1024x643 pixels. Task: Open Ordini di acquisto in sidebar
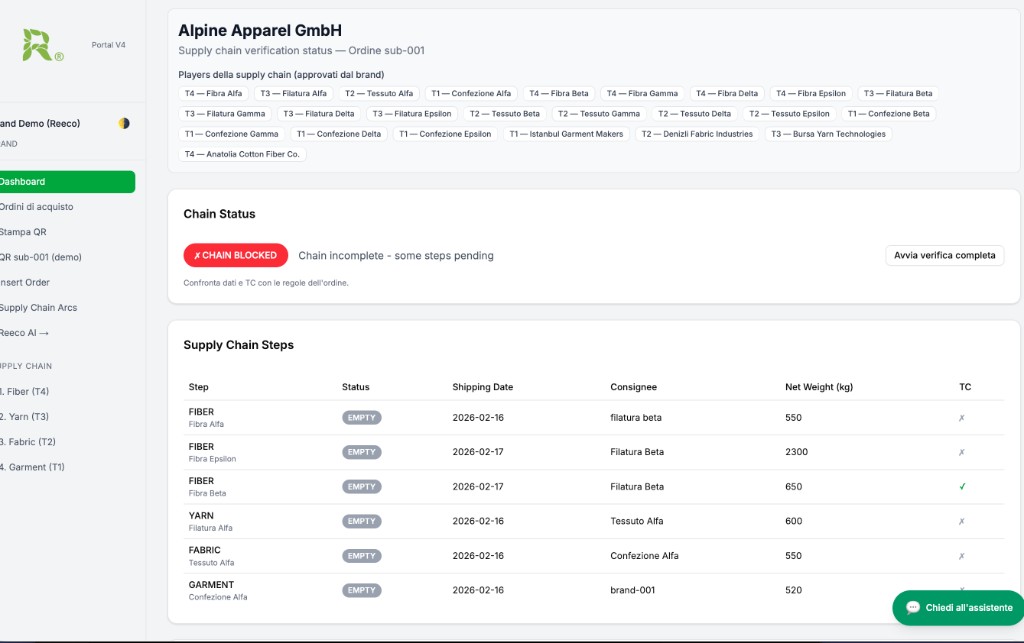[x=37, y=207]
